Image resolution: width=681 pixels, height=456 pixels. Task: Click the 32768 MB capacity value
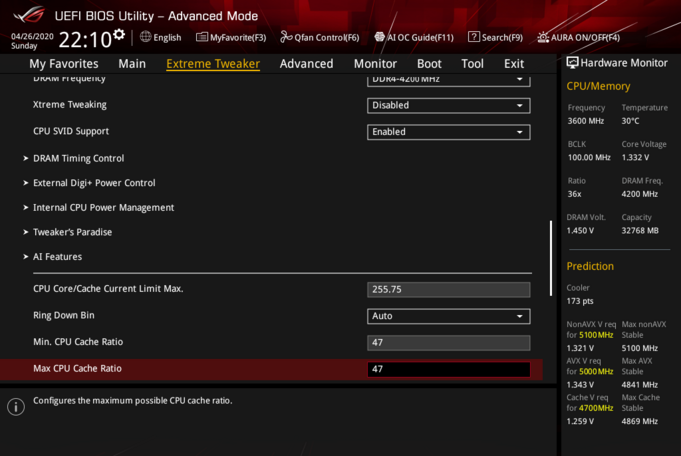tap(640, 231)
